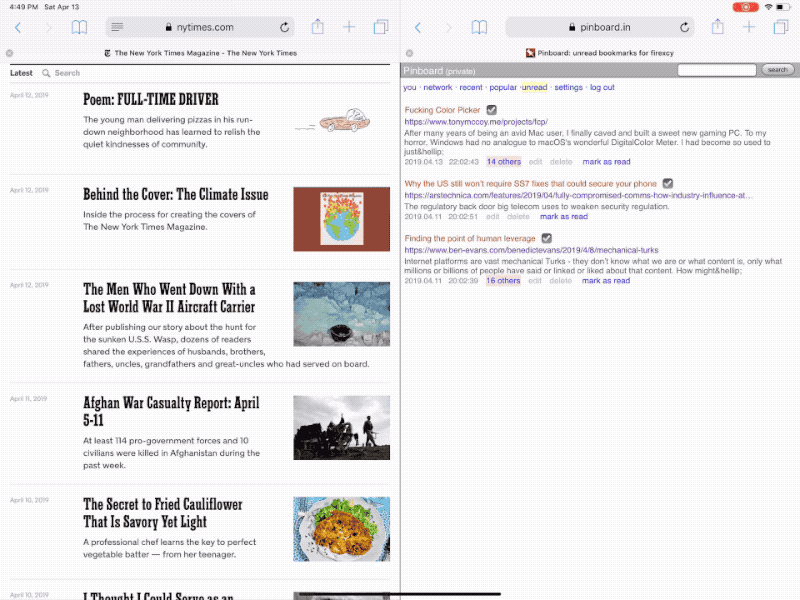Tap the pinboard.in address bar
The image size is (800, 600).
click(600, 27)
